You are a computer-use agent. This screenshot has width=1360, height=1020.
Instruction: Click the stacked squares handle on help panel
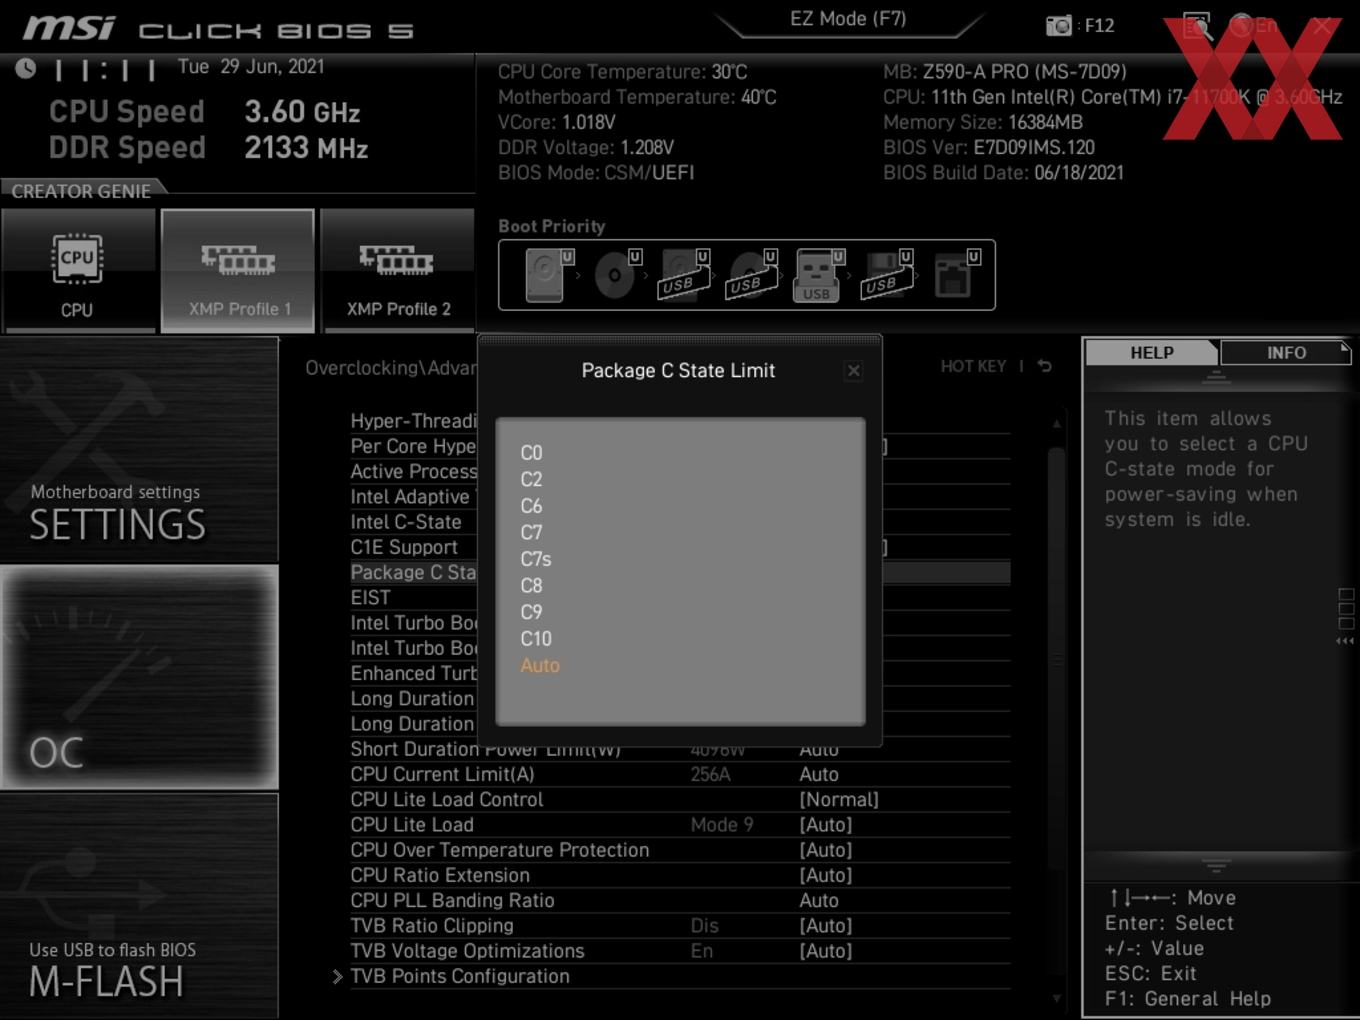tap(1346, 609)
